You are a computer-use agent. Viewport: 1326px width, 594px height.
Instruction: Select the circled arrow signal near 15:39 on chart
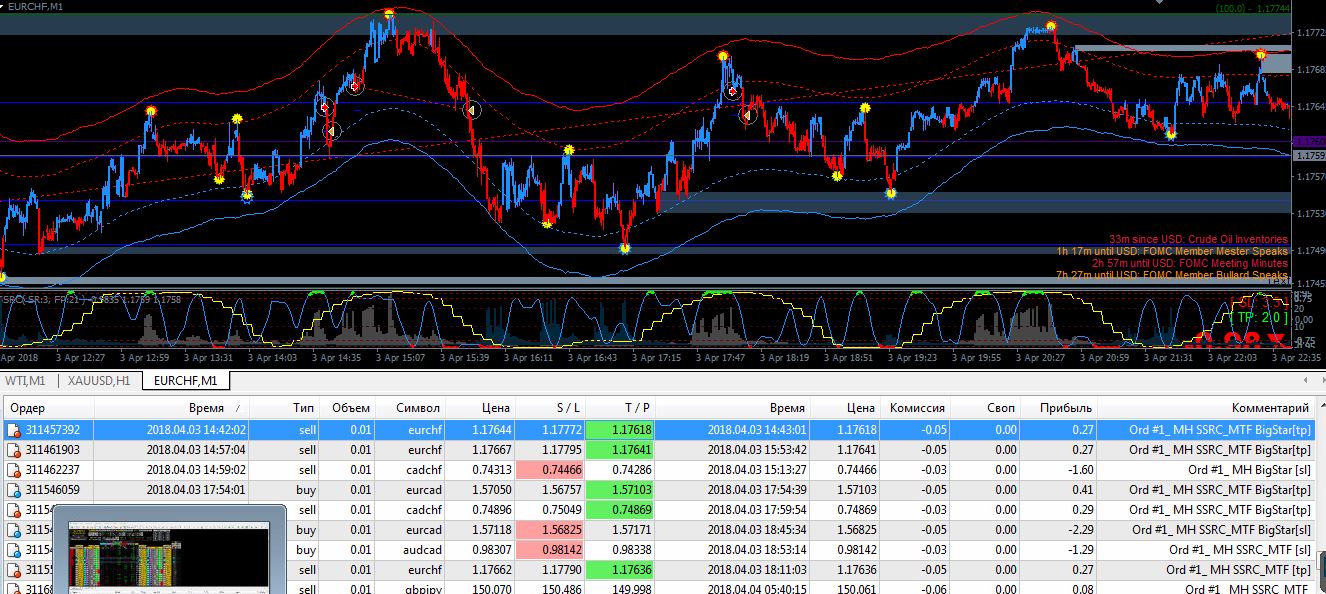(472, 111)
